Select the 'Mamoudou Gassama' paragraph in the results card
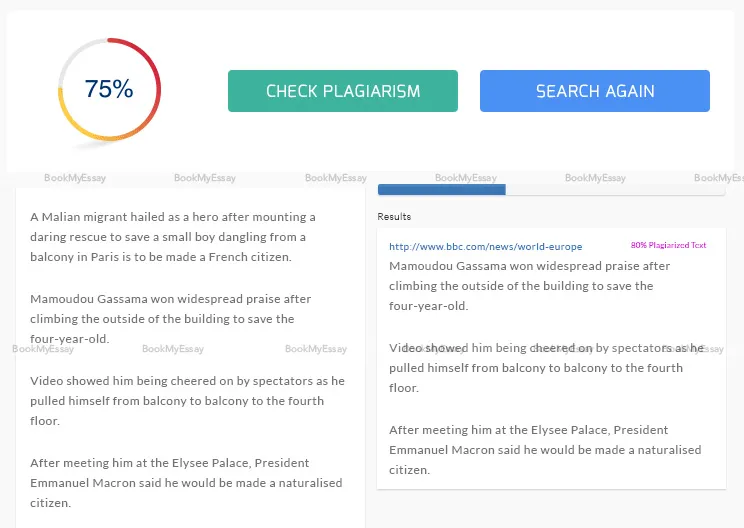The image size is (744, 528). pos(529,286)
